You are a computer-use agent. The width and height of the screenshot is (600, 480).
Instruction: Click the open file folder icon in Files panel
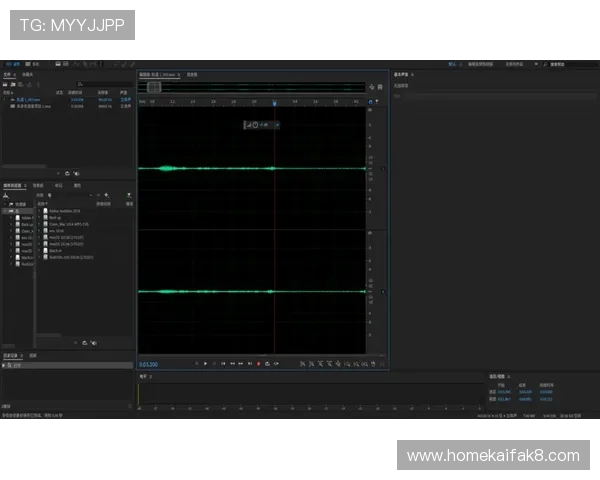[x=6, y=84]
